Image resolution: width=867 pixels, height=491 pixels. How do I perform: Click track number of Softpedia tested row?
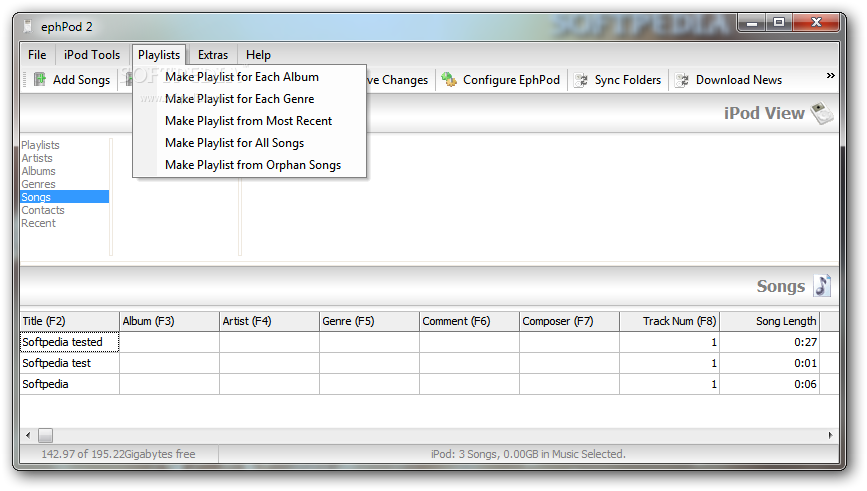(670, 342)
